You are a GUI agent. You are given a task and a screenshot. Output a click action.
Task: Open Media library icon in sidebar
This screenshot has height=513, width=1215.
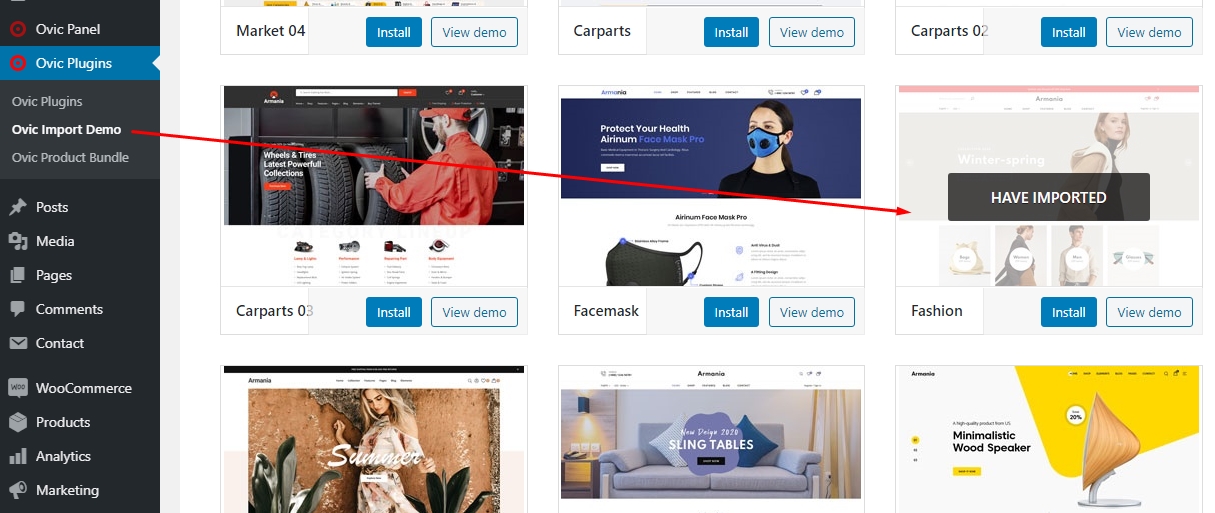18,241
